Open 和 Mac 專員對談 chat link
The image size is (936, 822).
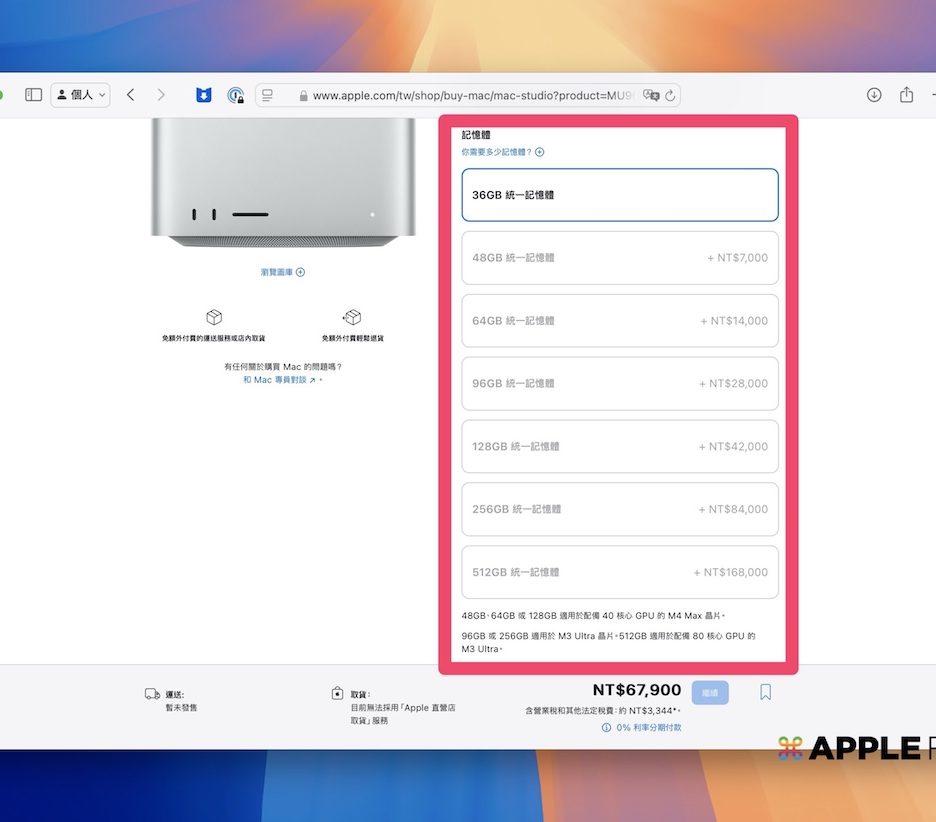pyautogui.click(x=280, y=380)
